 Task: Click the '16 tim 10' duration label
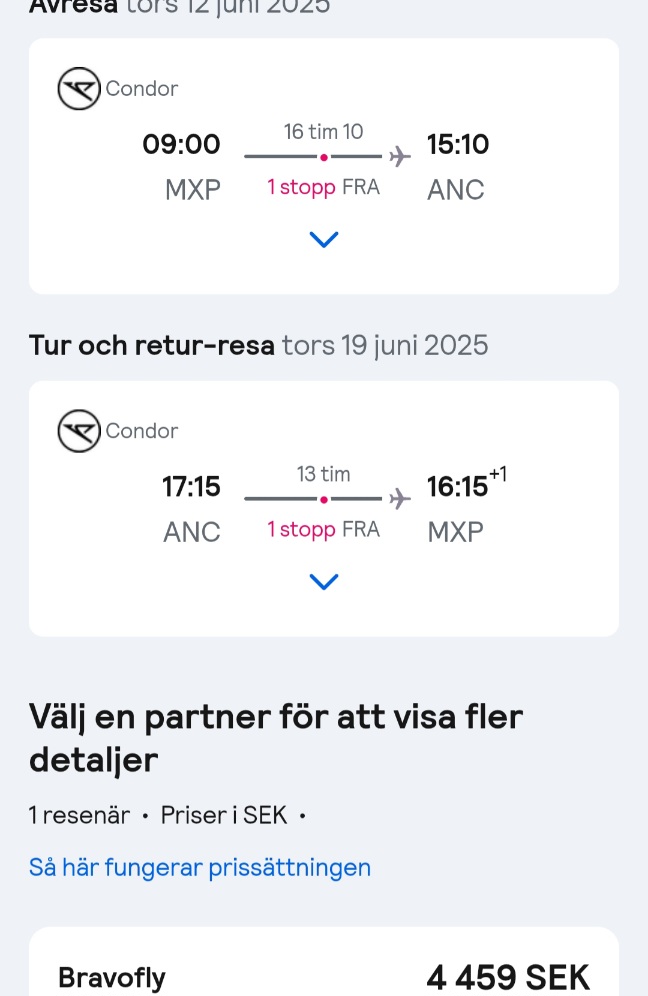pyautogui.click(x=323, y=131)
